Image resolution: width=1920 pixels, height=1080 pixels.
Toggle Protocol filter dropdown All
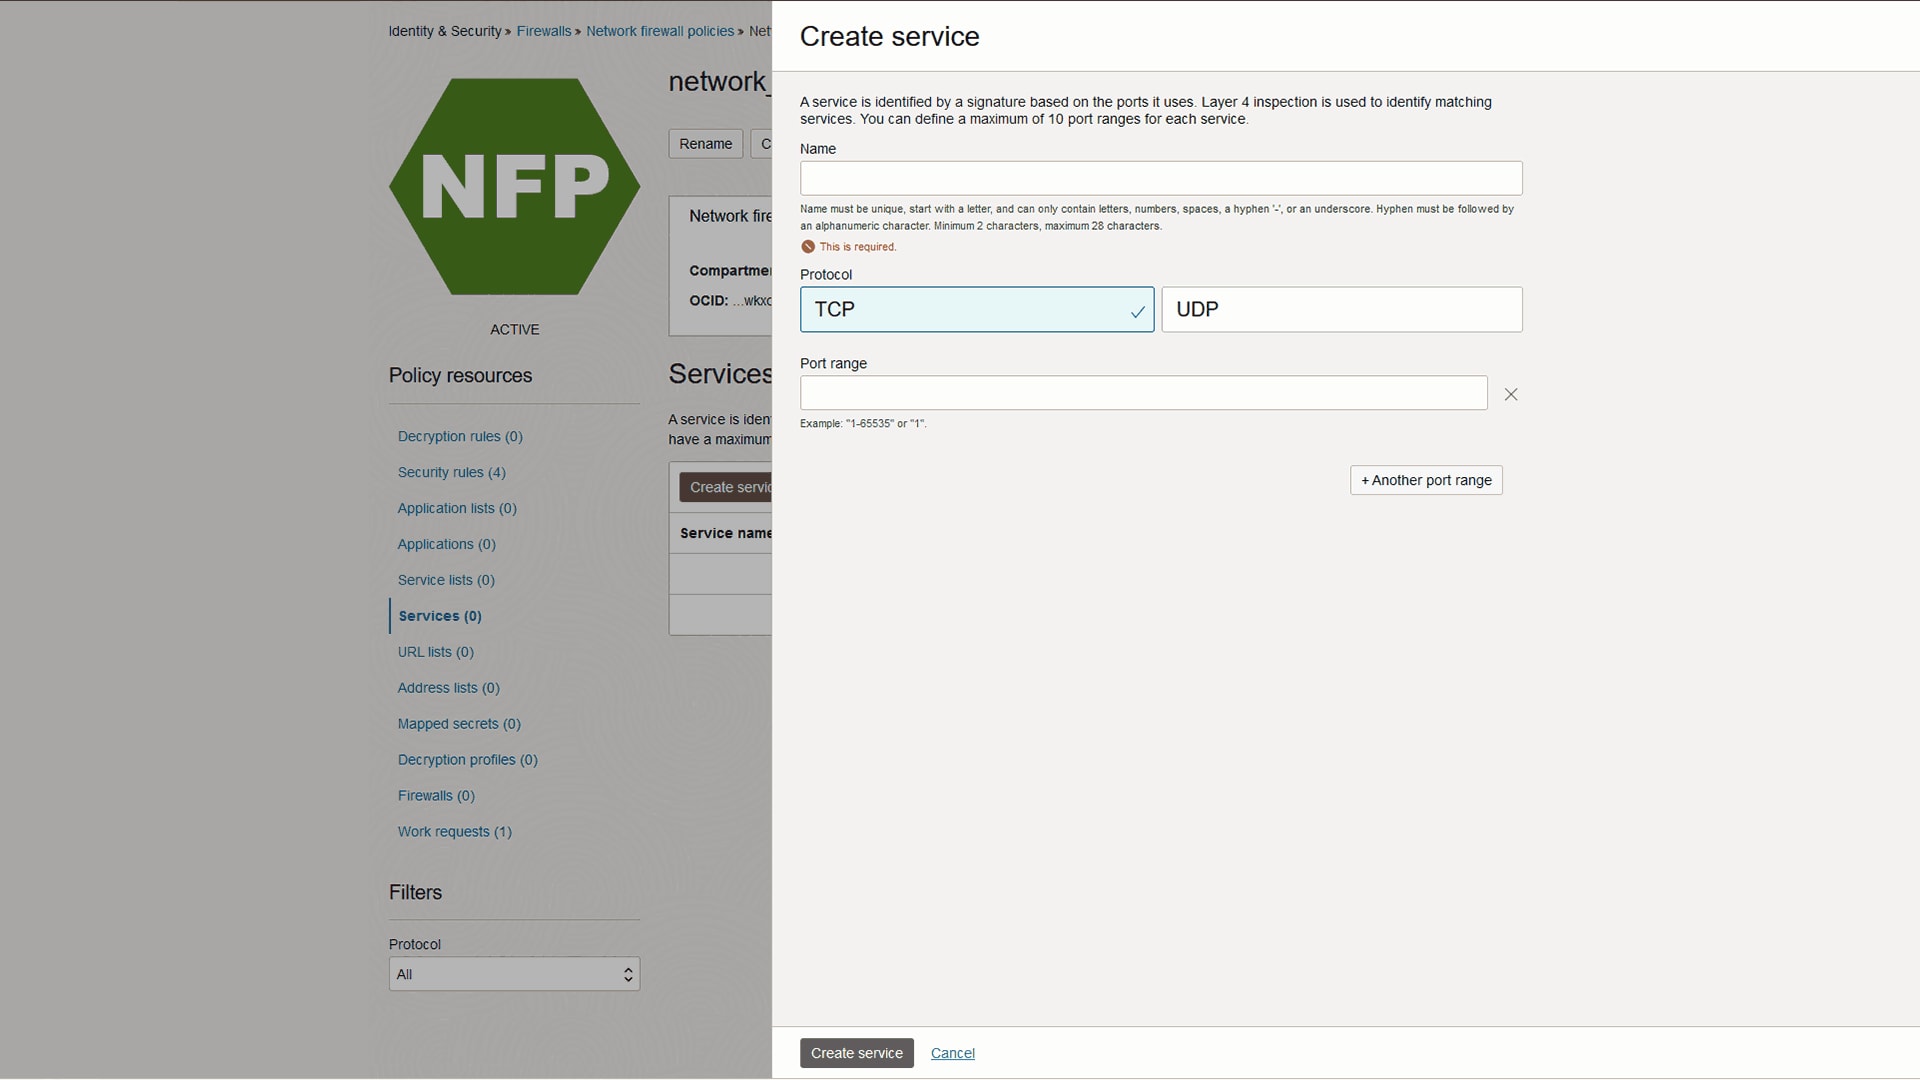coord(513,973)
